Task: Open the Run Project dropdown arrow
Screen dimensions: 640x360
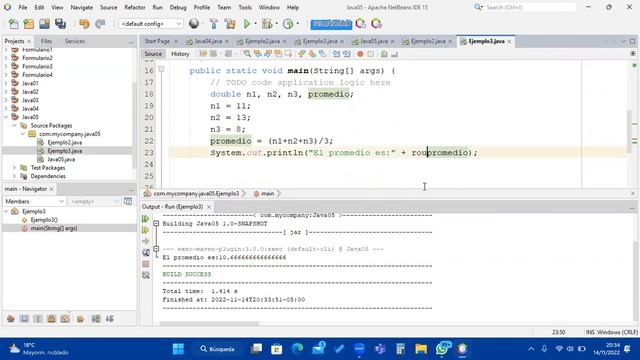Action: pyautogui.click(x=256, y=24)
